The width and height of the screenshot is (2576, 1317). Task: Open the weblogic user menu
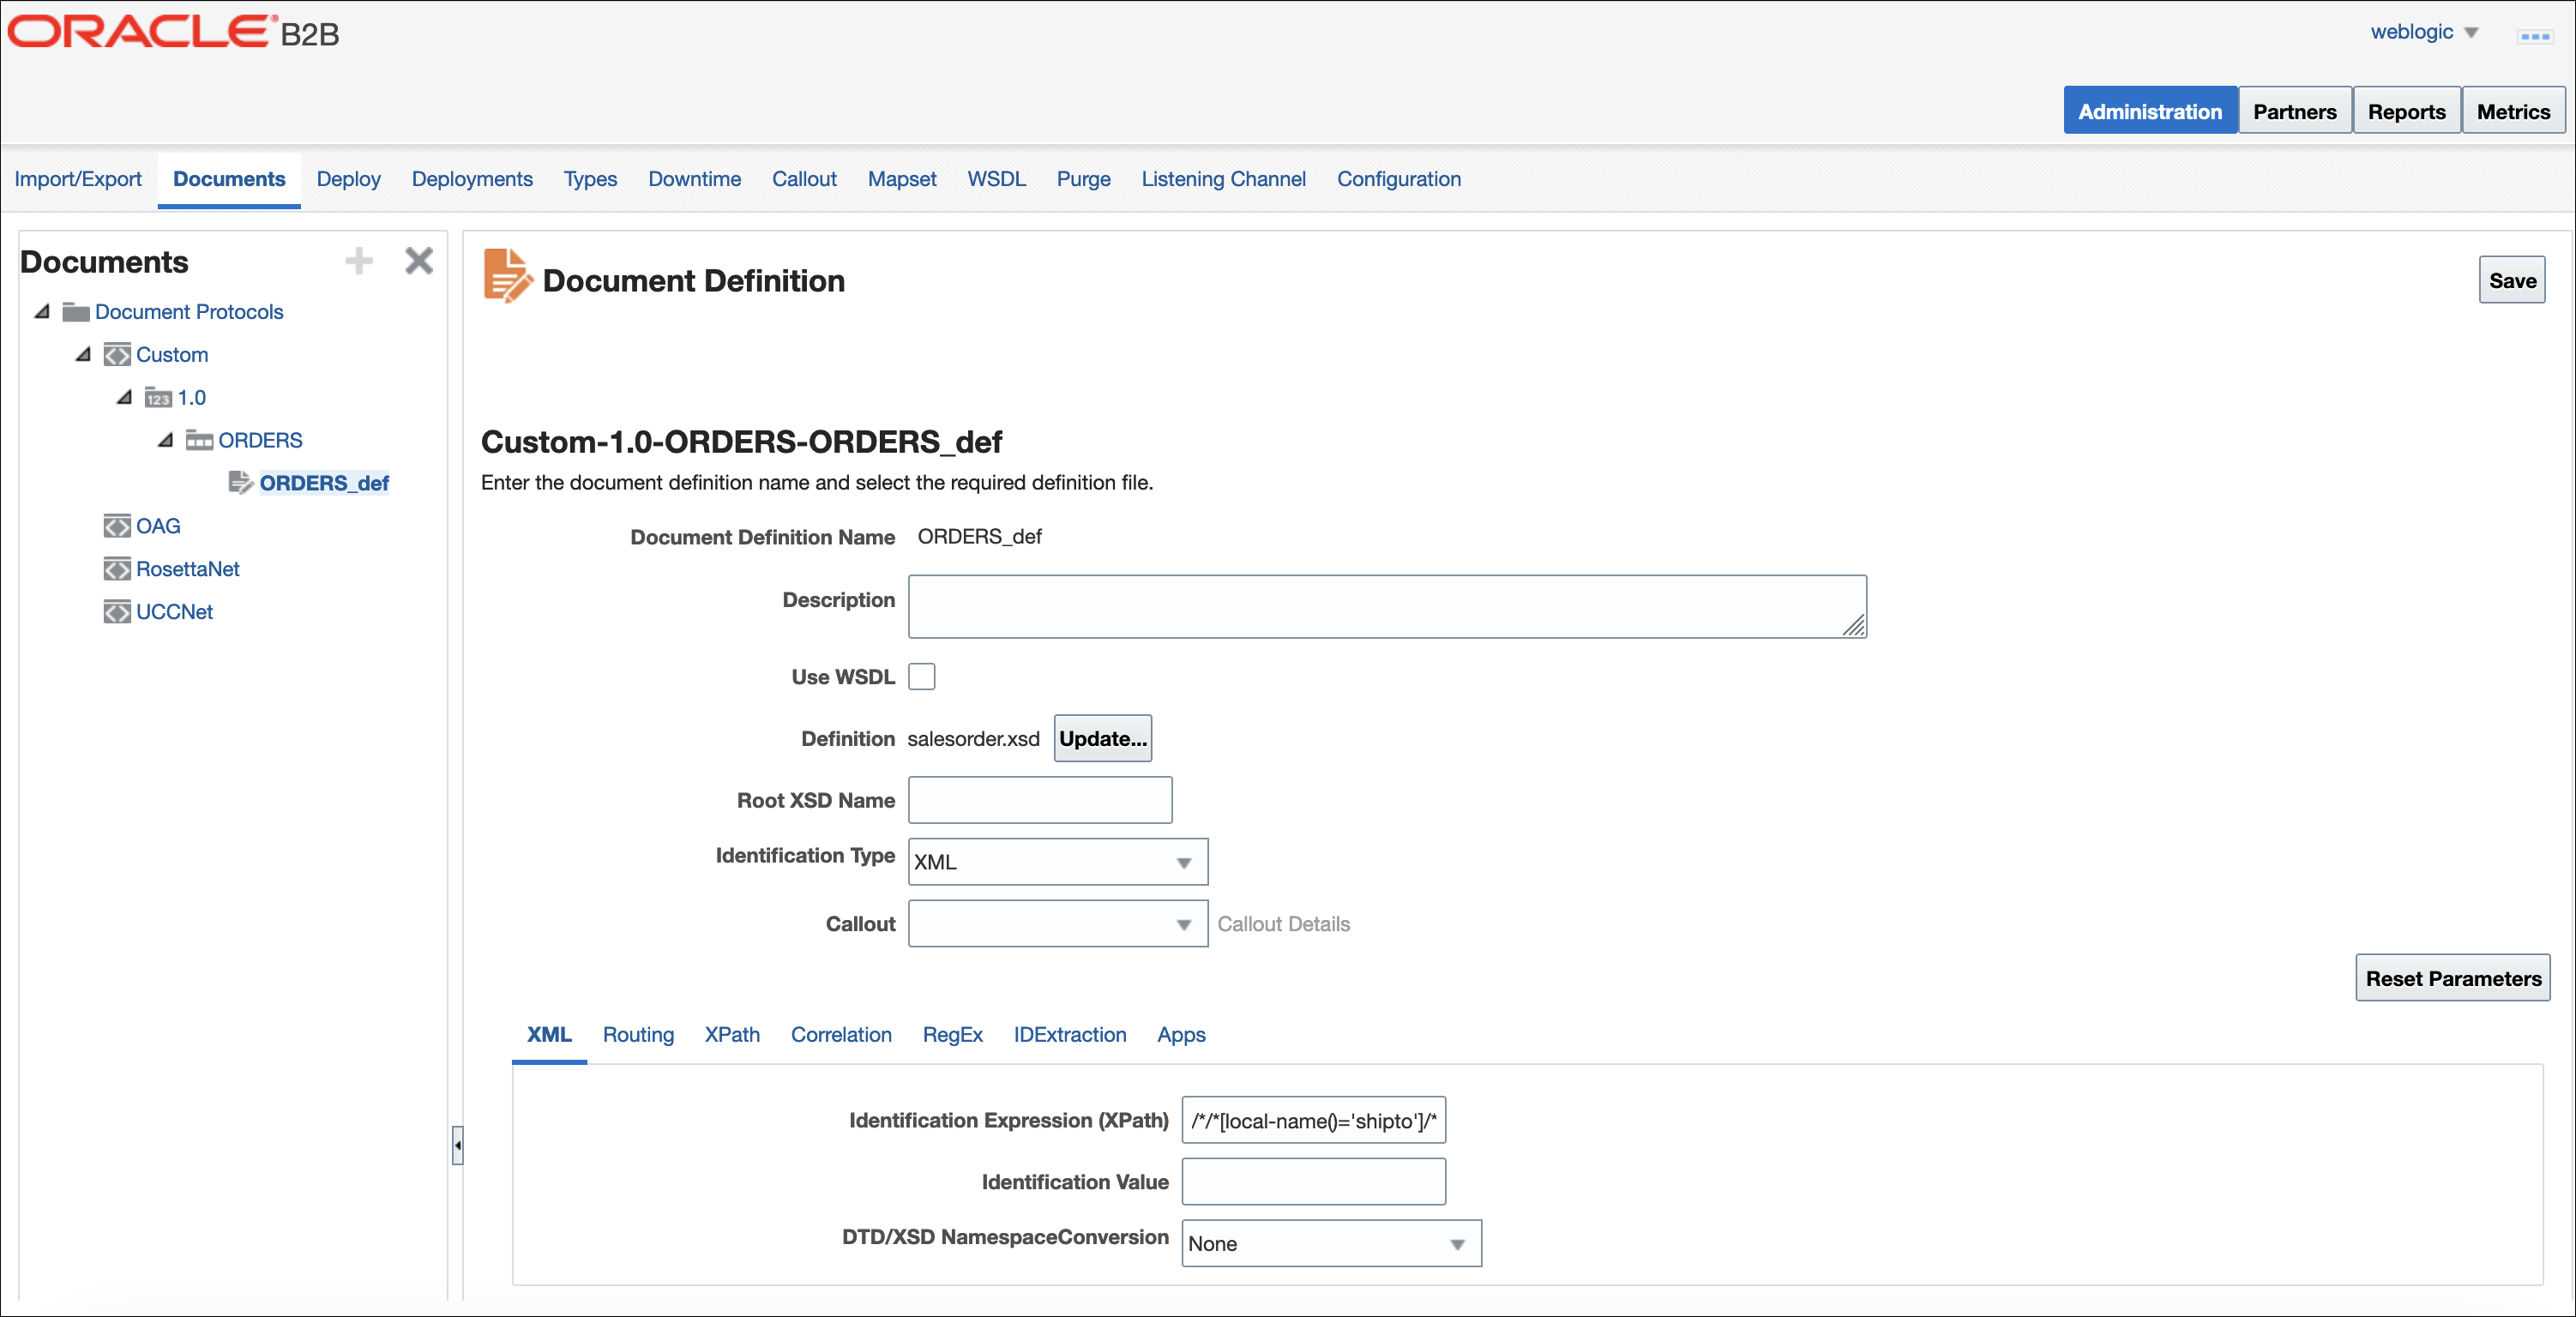pyautogui.click(x=2424, y=32)
